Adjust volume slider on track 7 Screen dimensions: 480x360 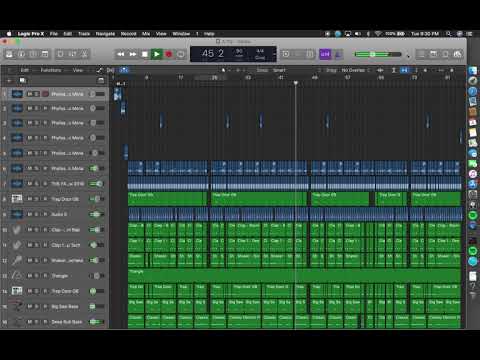(x=97, y=184)
